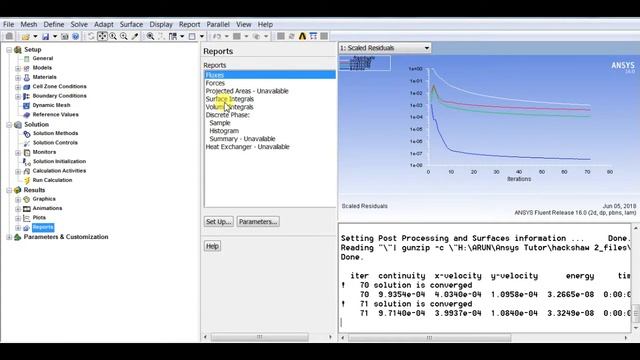Open the Display menu
This screenshot has height=360, width=640.
coord(161,24)
